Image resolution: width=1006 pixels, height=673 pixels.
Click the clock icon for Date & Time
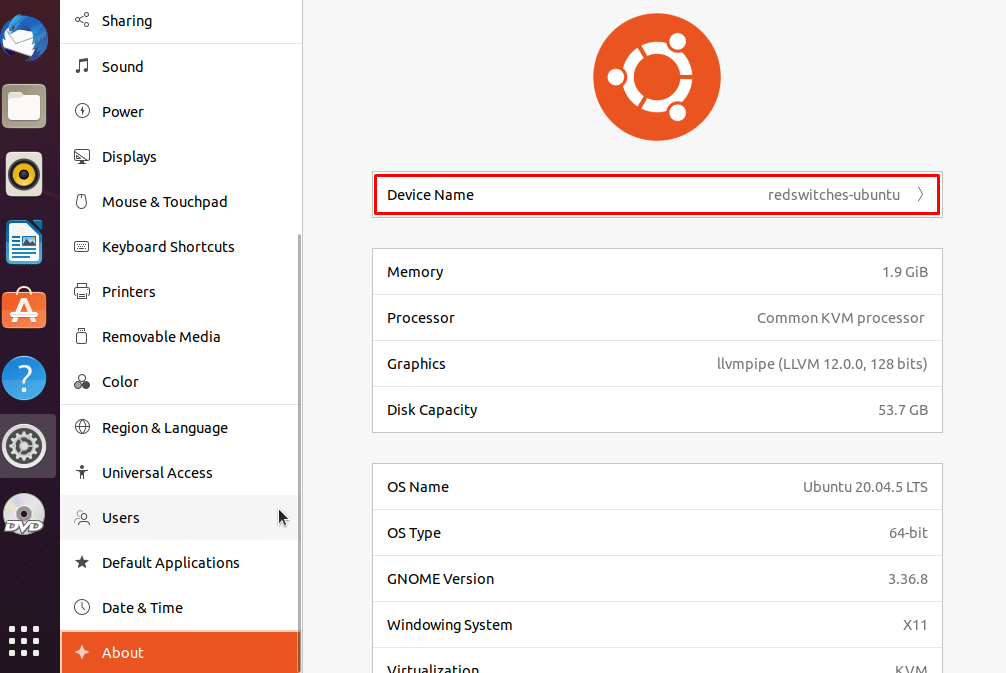click(x=82, y=607)
